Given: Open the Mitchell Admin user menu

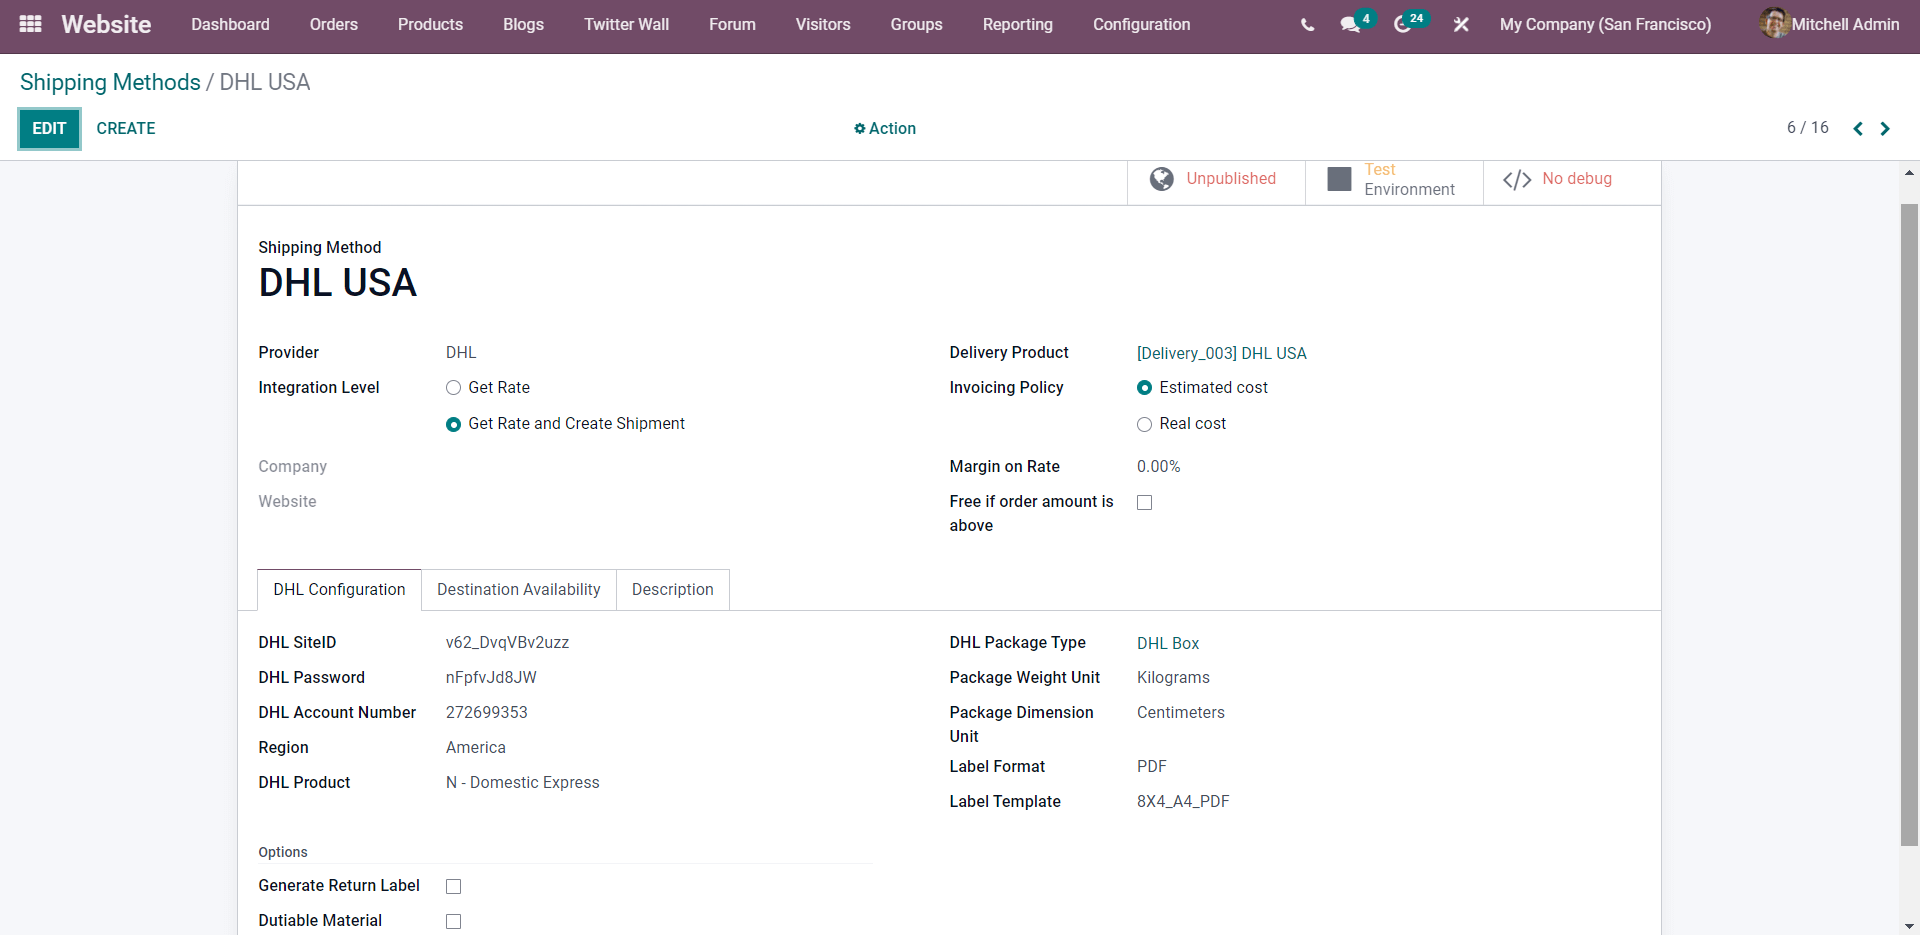Looking at the screenshot, I should (1843, 24).
